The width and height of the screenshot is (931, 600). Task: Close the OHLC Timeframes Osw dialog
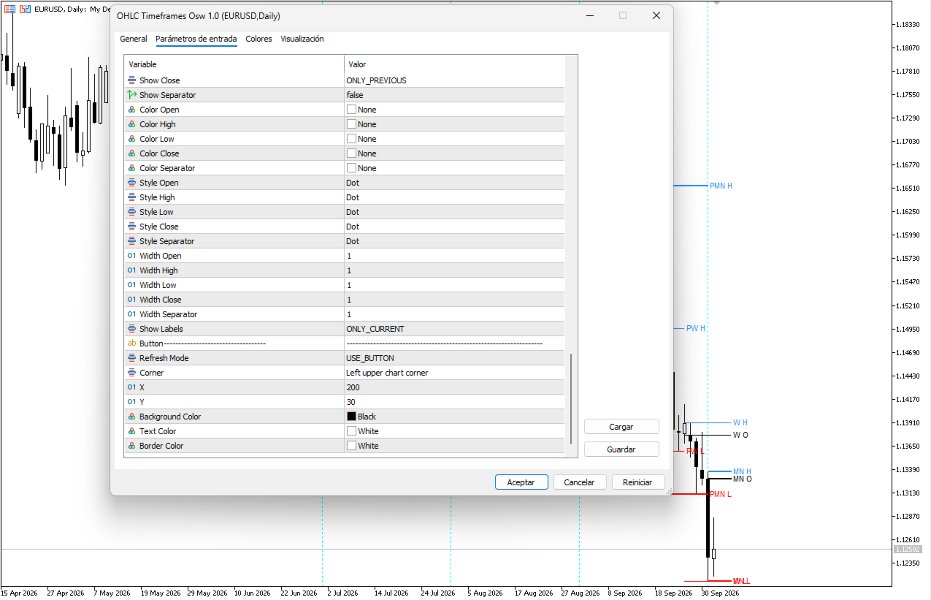point(656,15)
